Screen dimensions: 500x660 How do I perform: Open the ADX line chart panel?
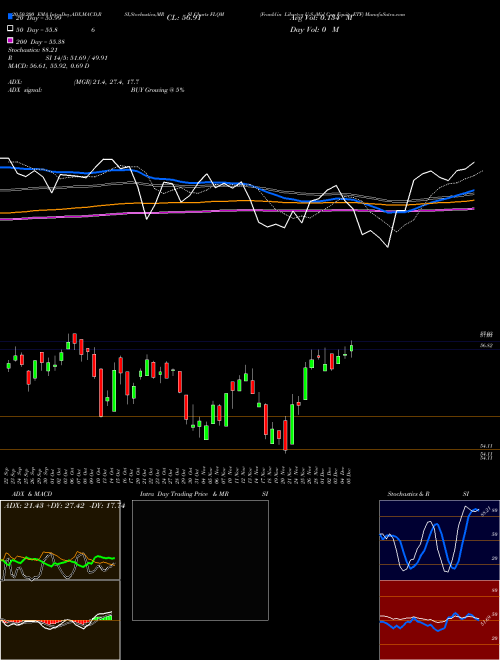tap(60, 540)
